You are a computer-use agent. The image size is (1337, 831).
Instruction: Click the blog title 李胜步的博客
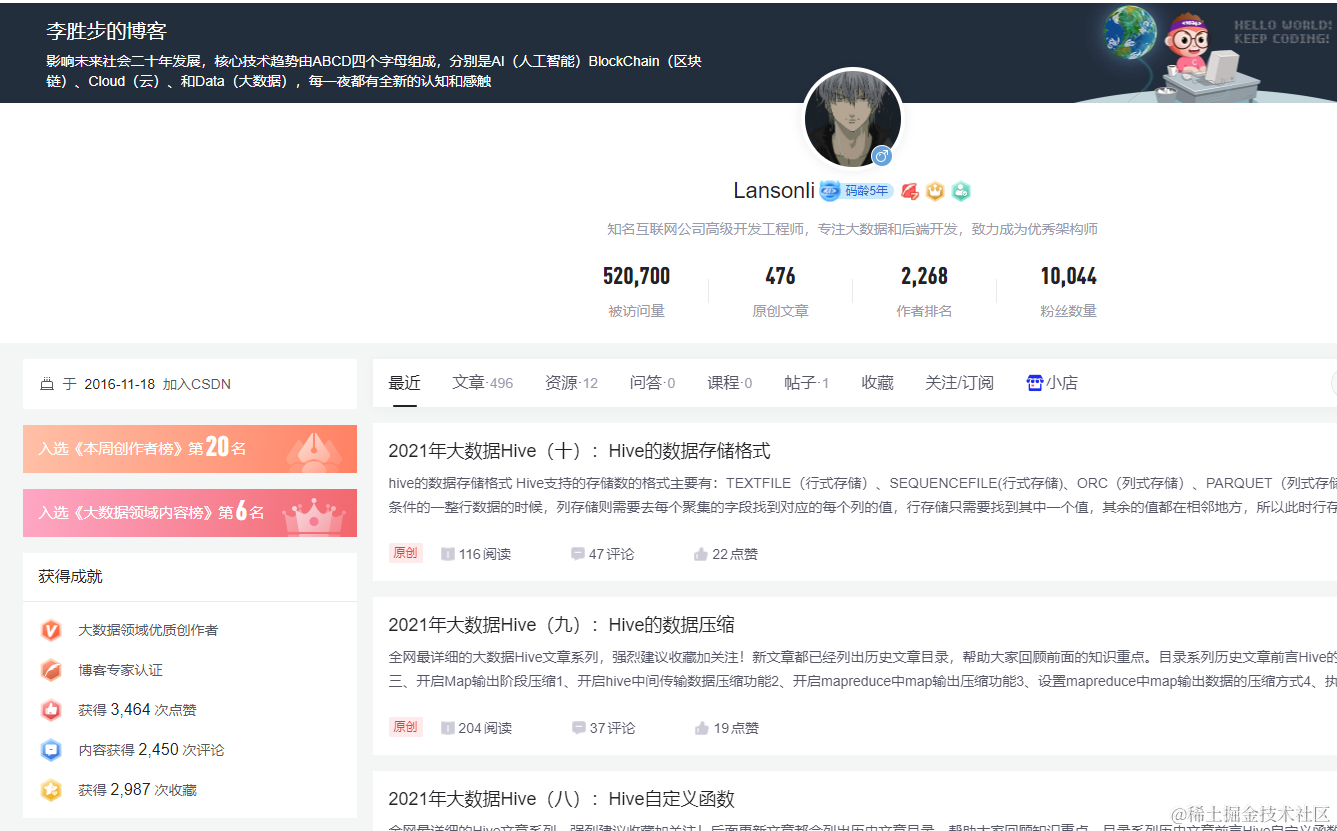(106, 31)
